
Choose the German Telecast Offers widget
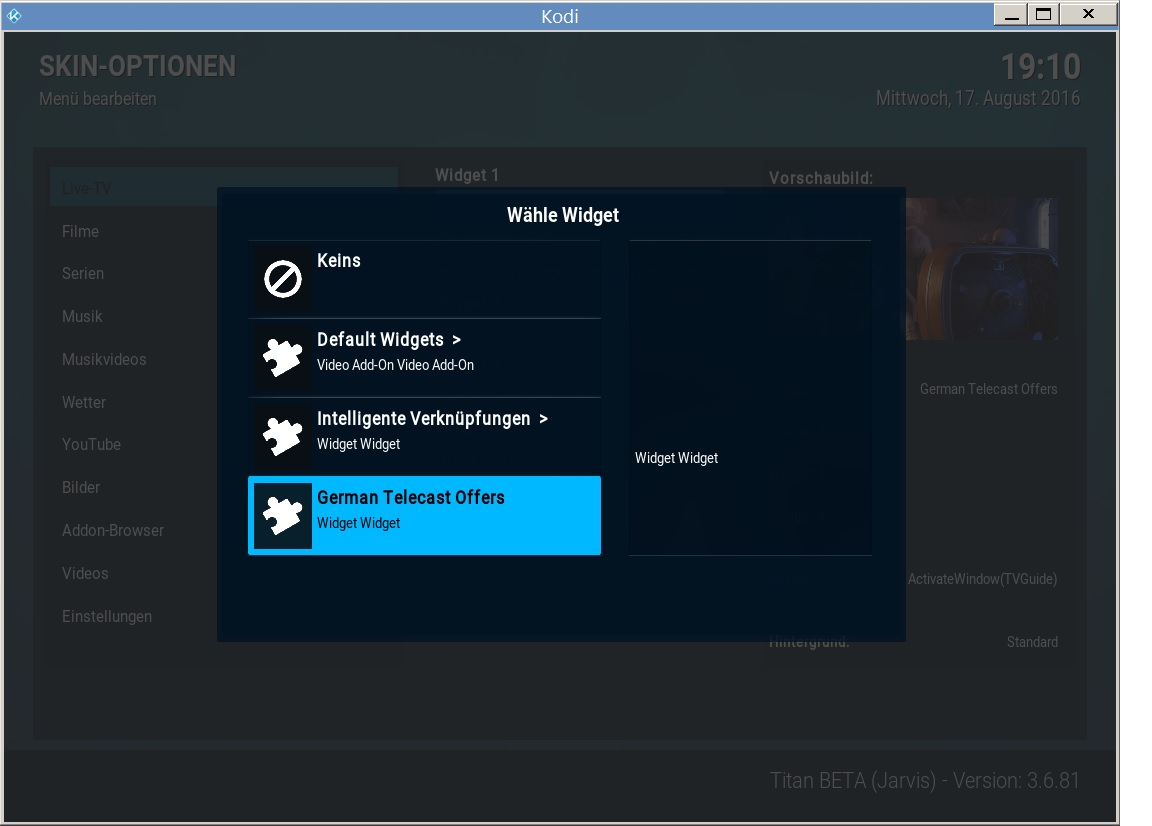pos(425,516)
